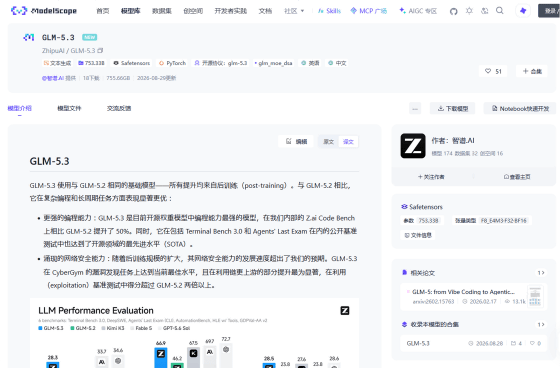
Task: Click the glm_moe_dsa tag
Action: [273, 63]
